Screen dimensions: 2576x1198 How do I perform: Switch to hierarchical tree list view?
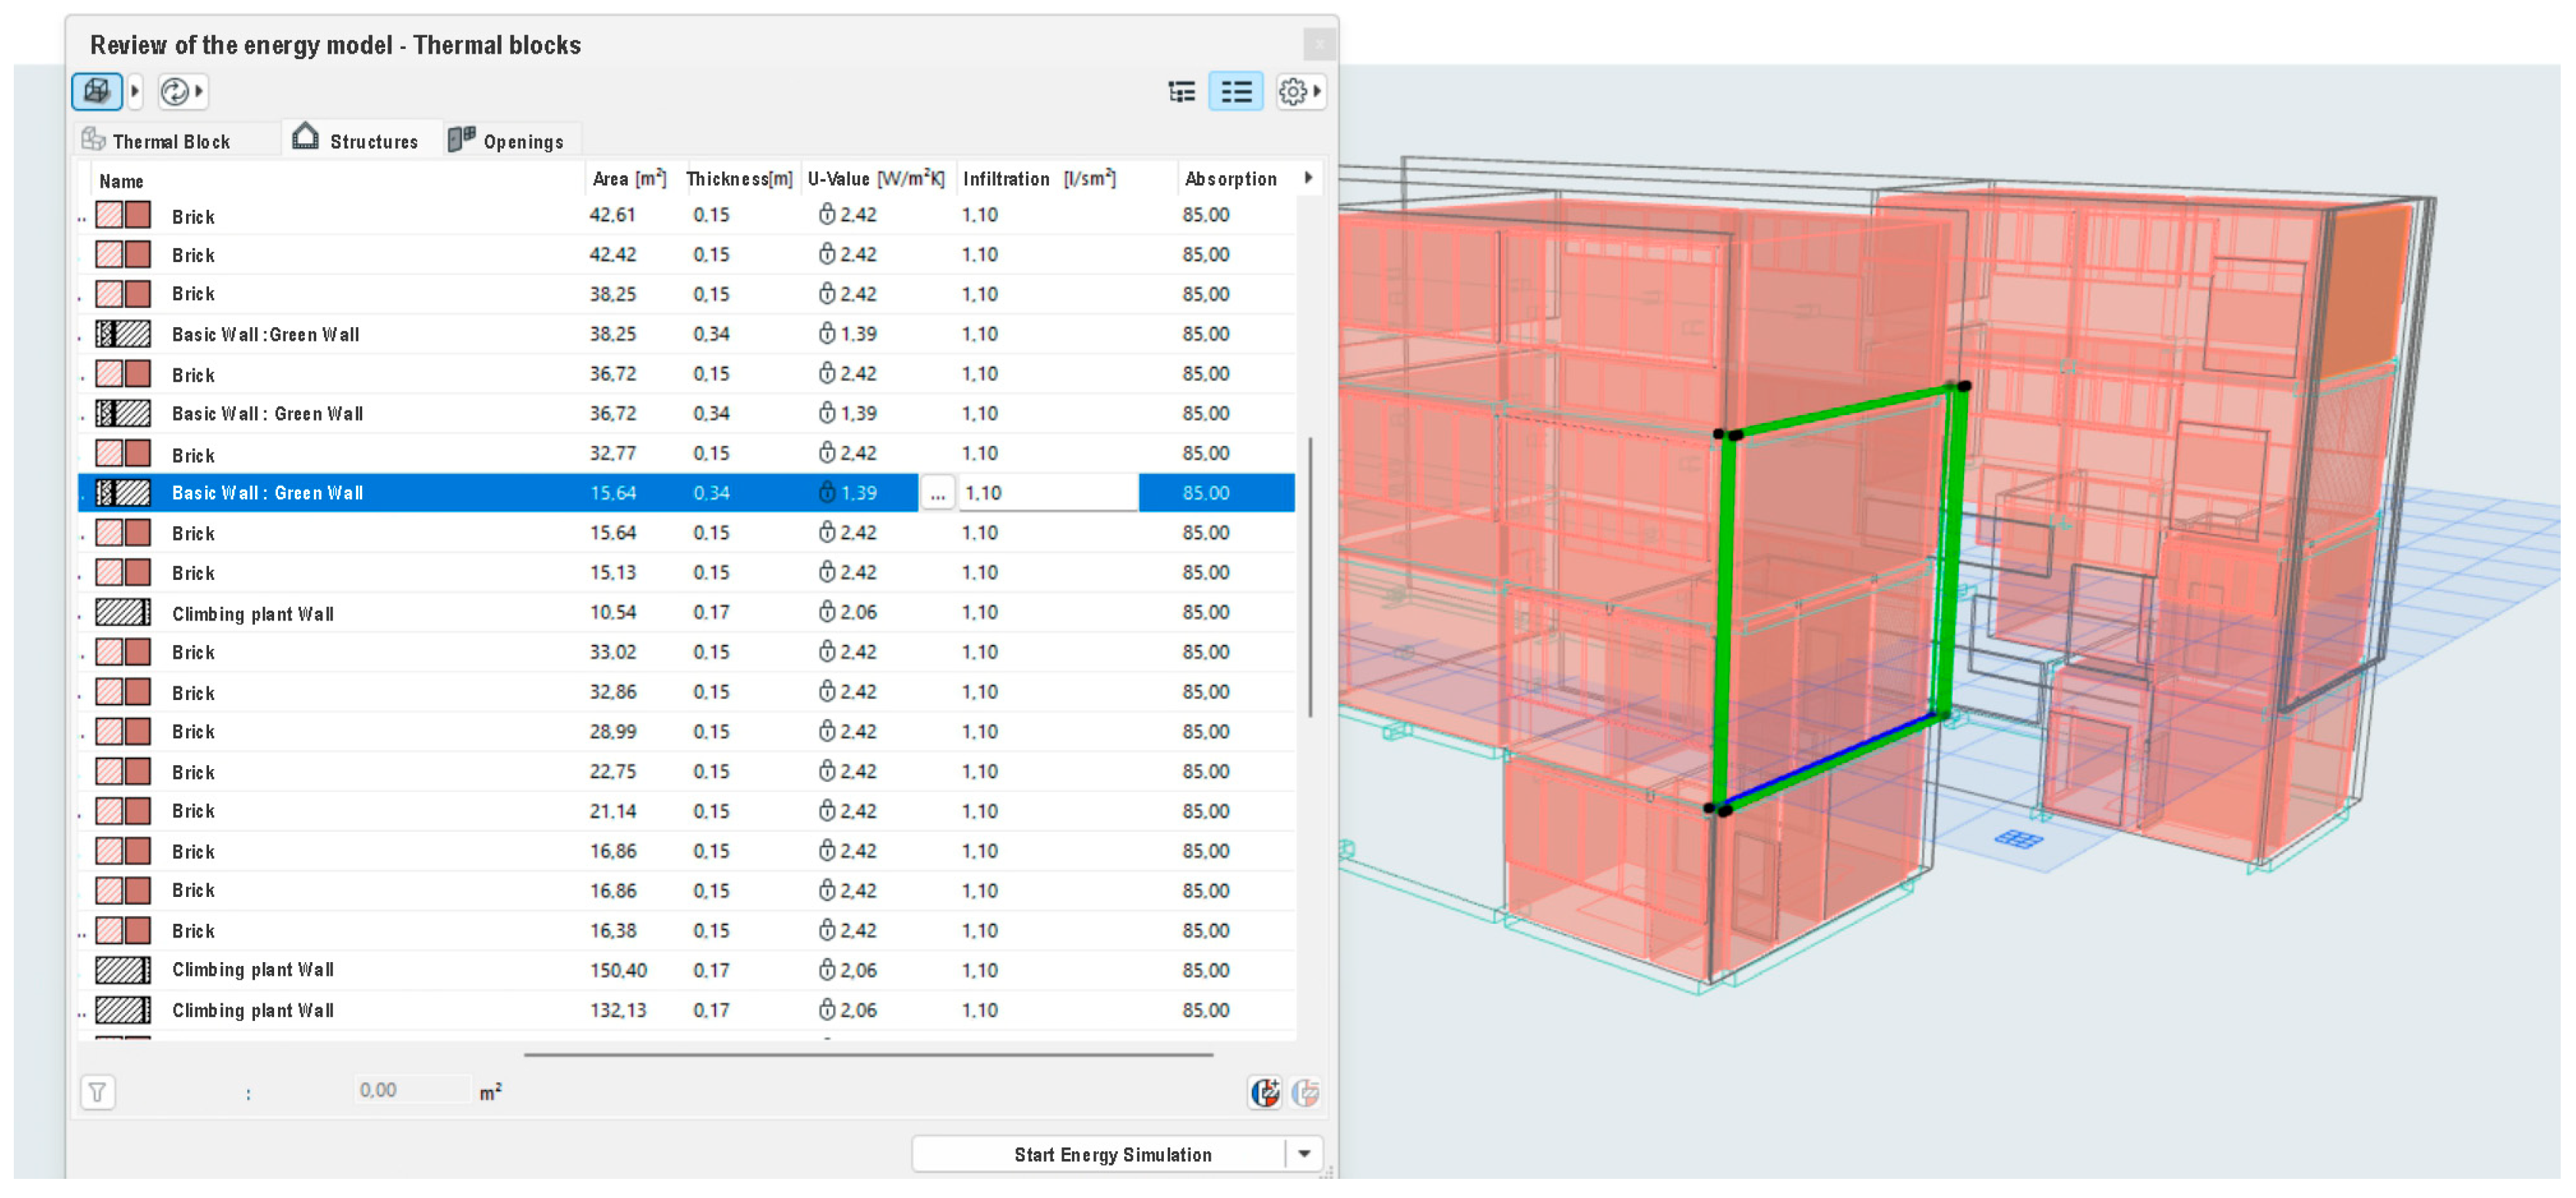coord(1181,92)
